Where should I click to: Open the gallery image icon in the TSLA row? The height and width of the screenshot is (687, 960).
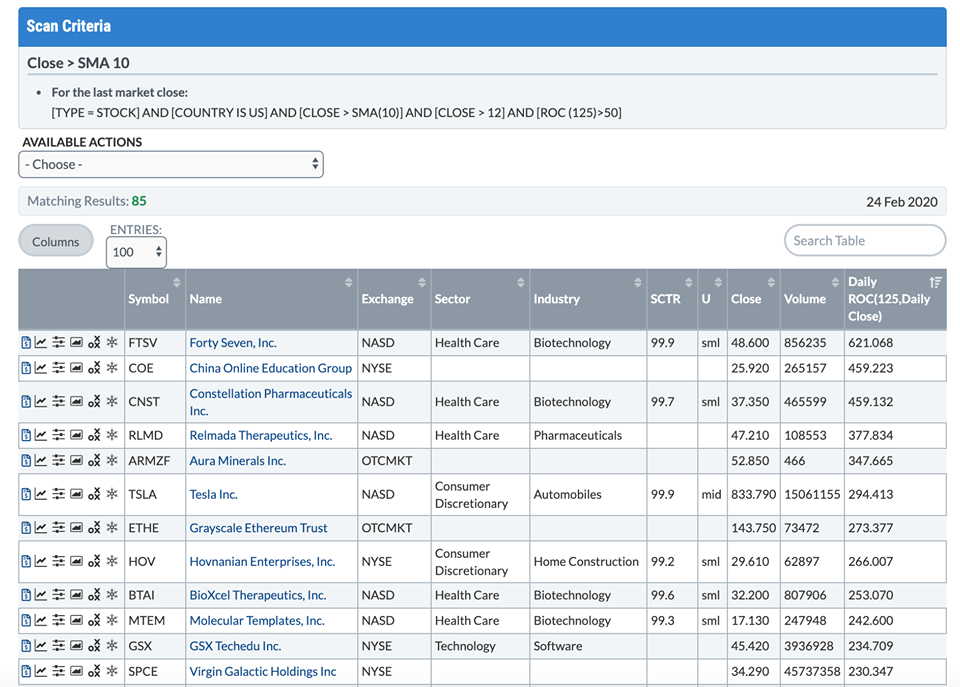tap(77, 494)
